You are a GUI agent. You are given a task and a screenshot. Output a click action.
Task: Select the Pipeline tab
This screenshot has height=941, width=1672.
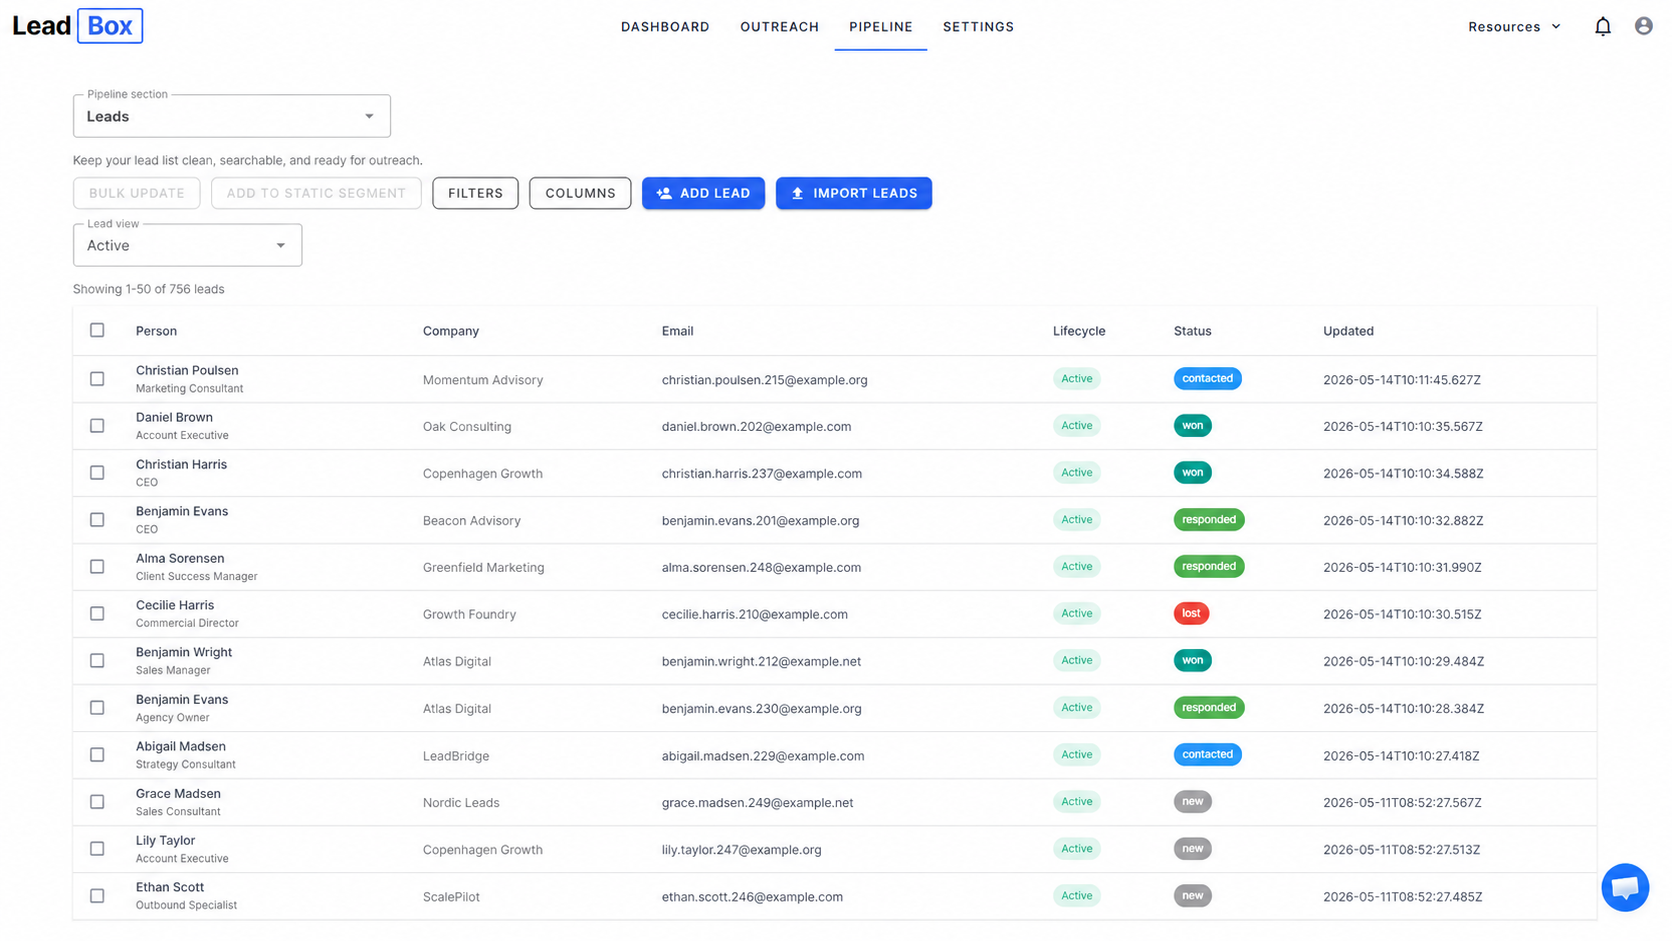[880, 27]
